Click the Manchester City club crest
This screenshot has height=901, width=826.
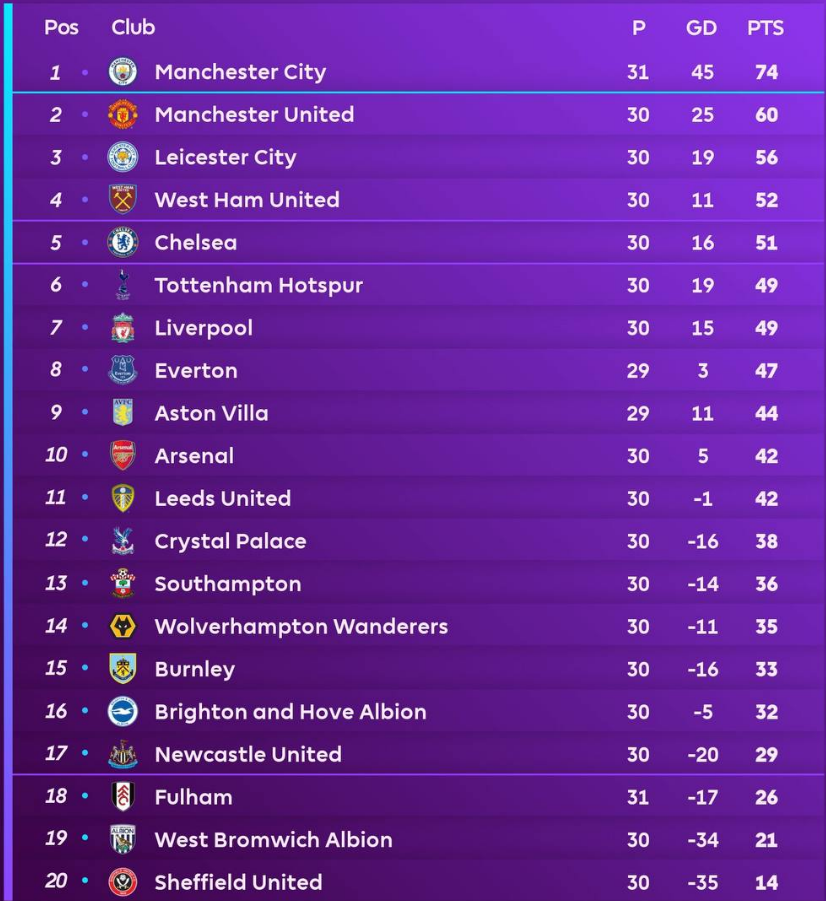[x=122, y=72]
